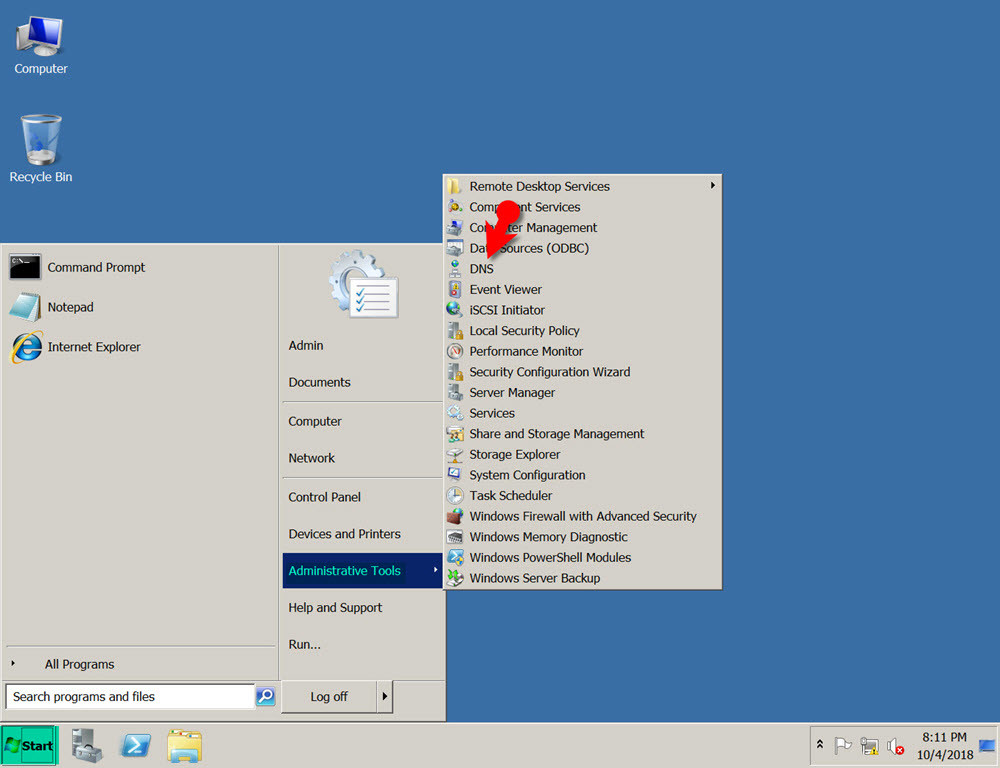This screenshot has height=768, width=1000.
Task: Click the taskbar clock and date
Action: [x=945, y=746]
